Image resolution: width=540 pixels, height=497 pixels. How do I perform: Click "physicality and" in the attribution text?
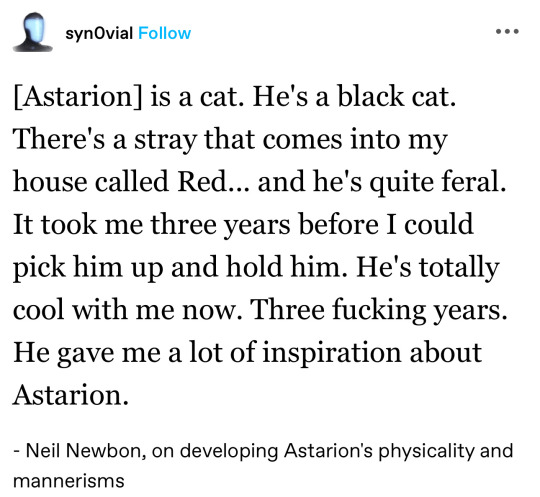pos(446,451)
